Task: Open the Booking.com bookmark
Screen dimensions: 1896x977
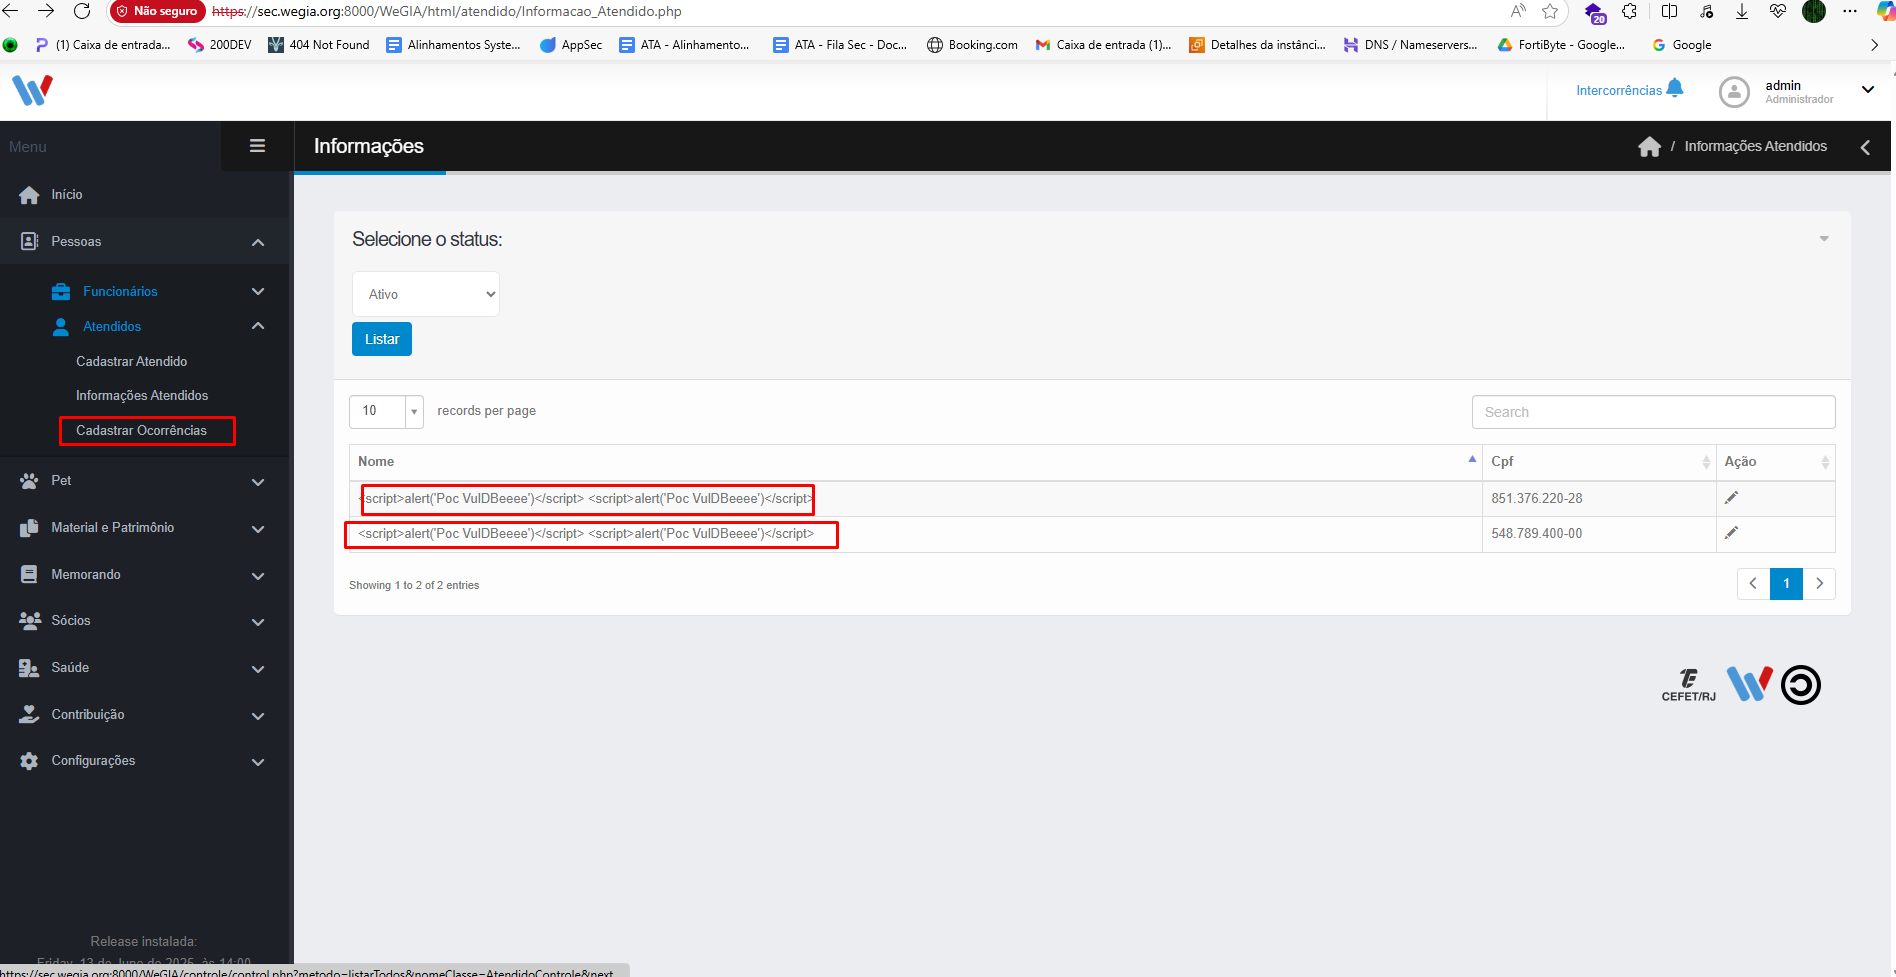Action: click(972, 45)
